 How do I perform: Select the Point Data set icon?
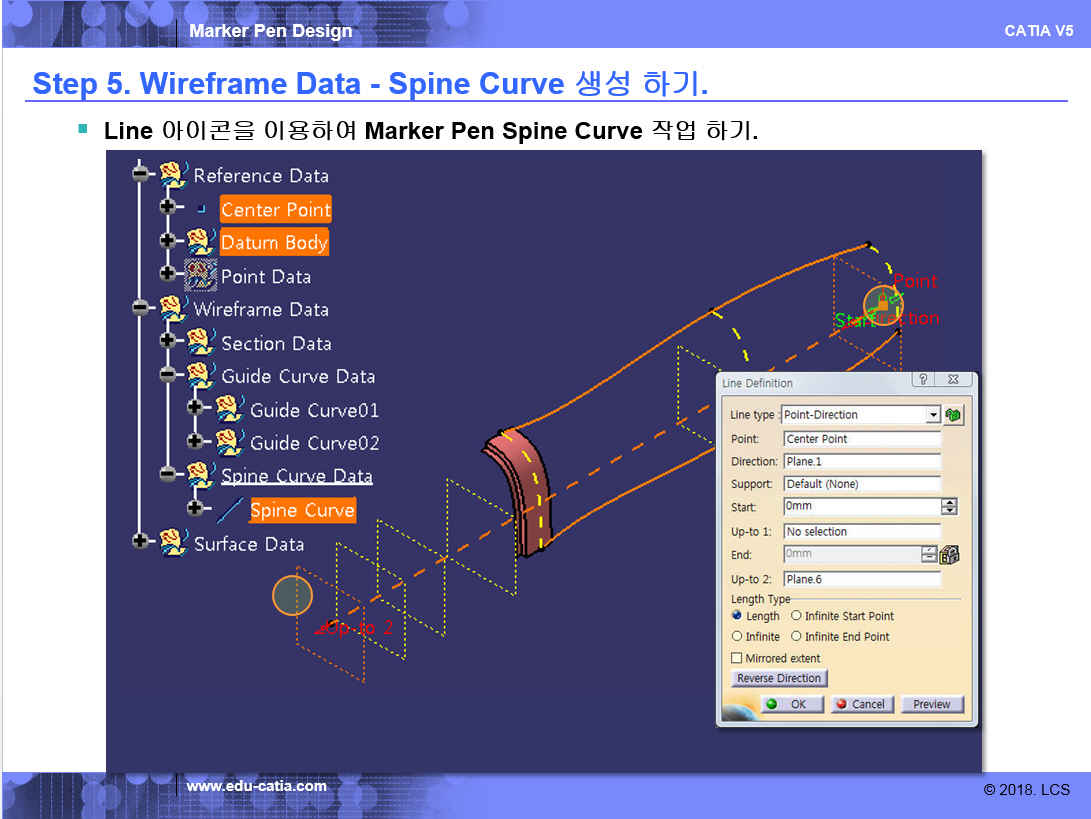pos(201,276)
